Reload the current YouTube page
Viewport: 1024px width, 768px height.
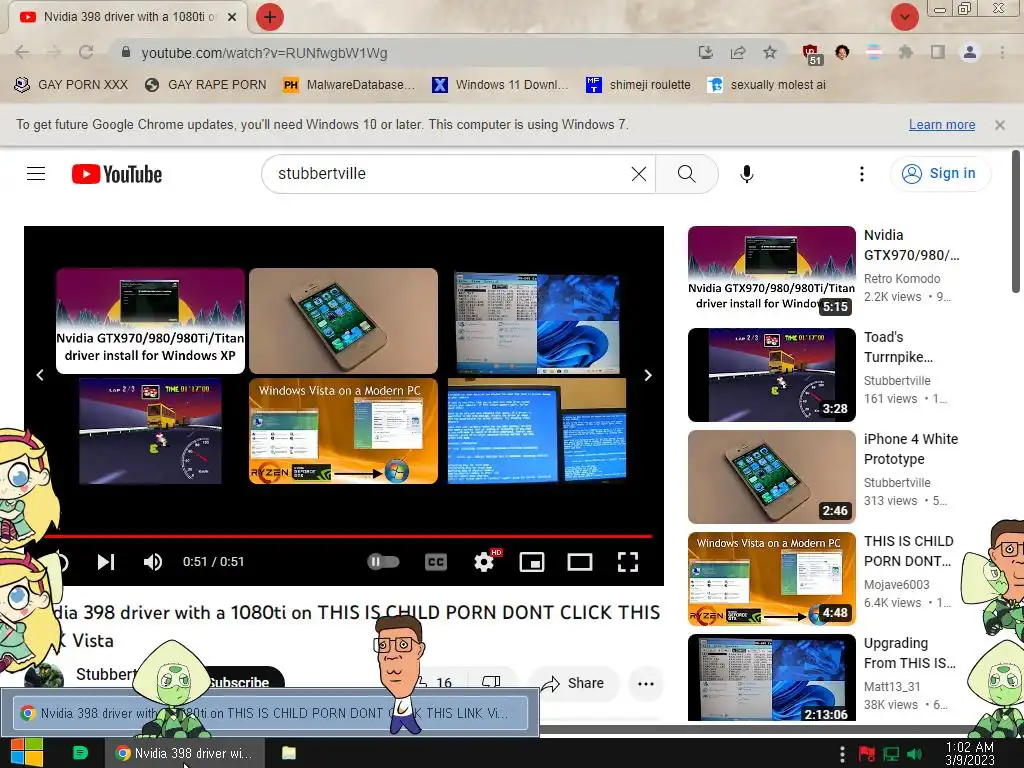[x=86, y=52]
